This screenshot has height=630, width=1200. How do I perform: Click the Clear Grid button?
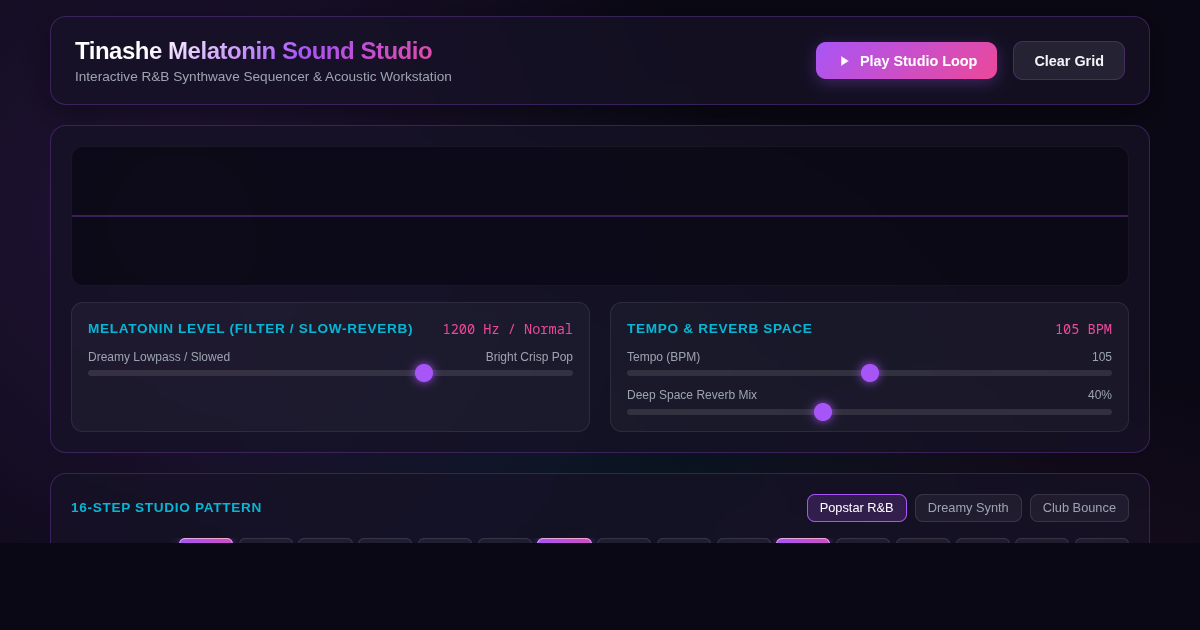coord(1069,60)
